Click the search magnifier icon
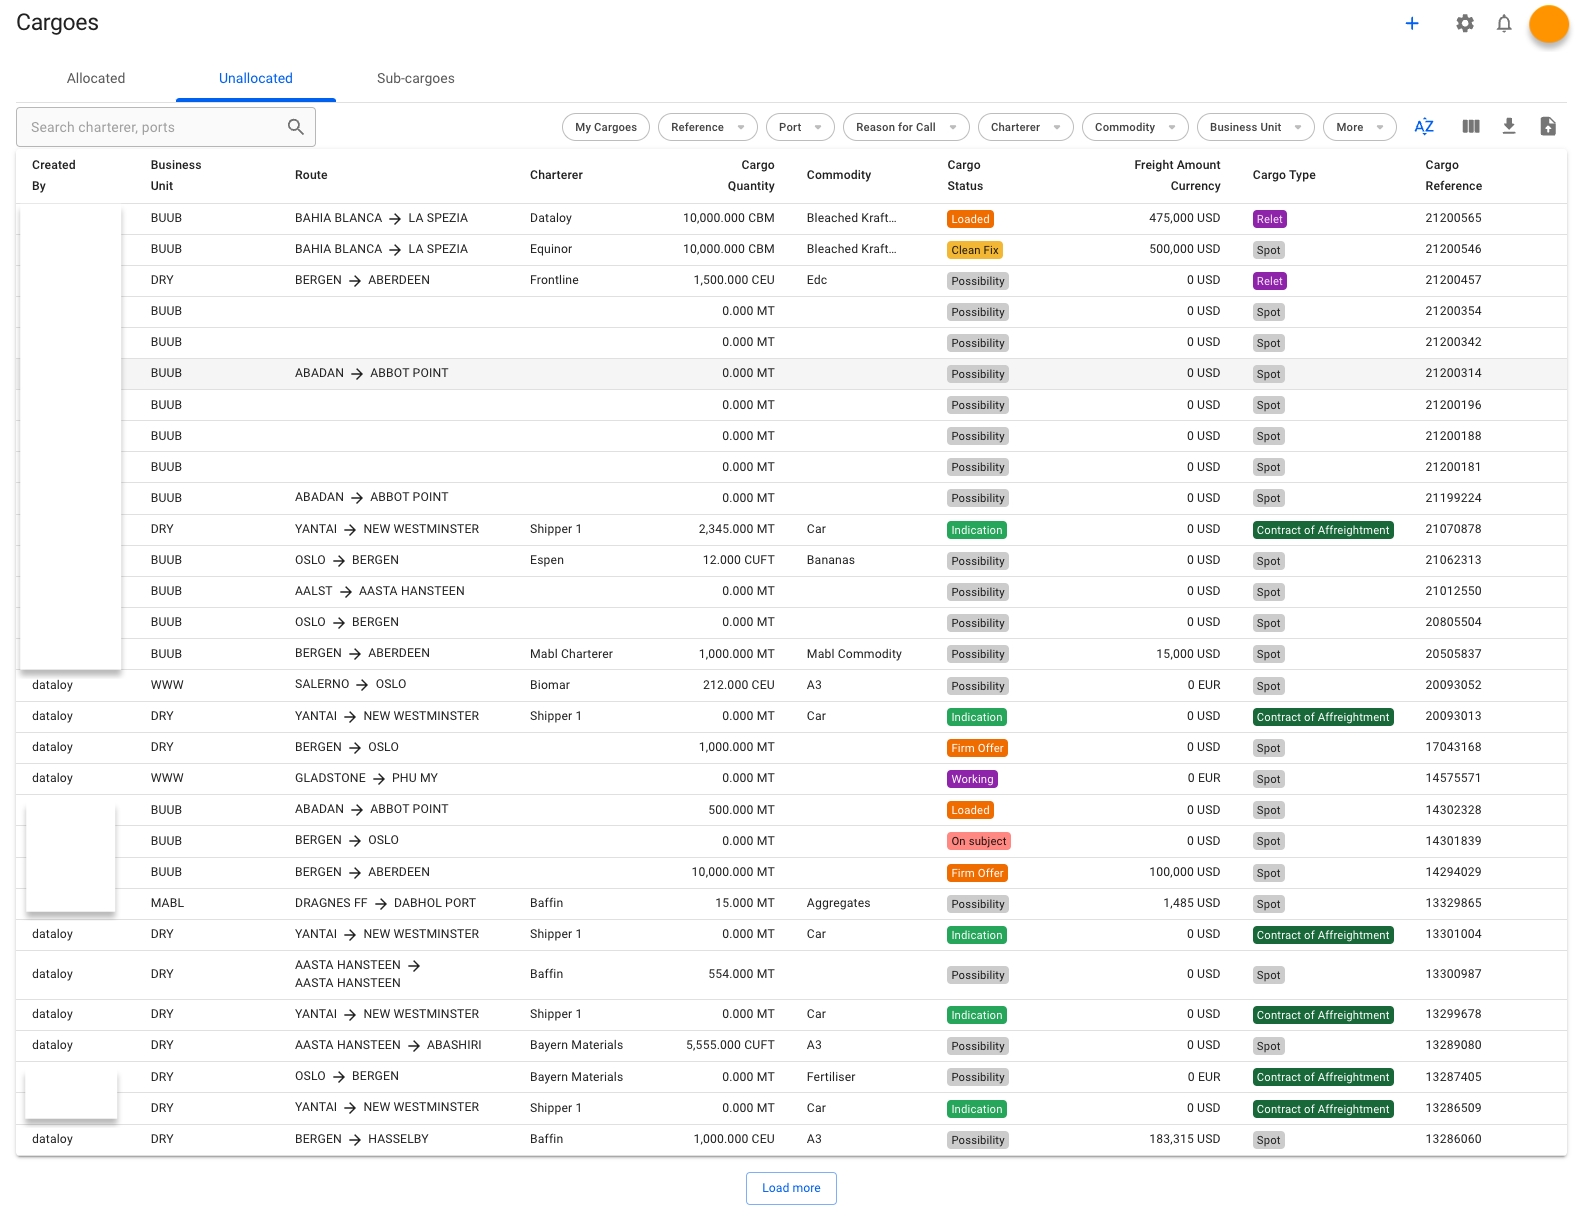 click(x=295, y=127)
